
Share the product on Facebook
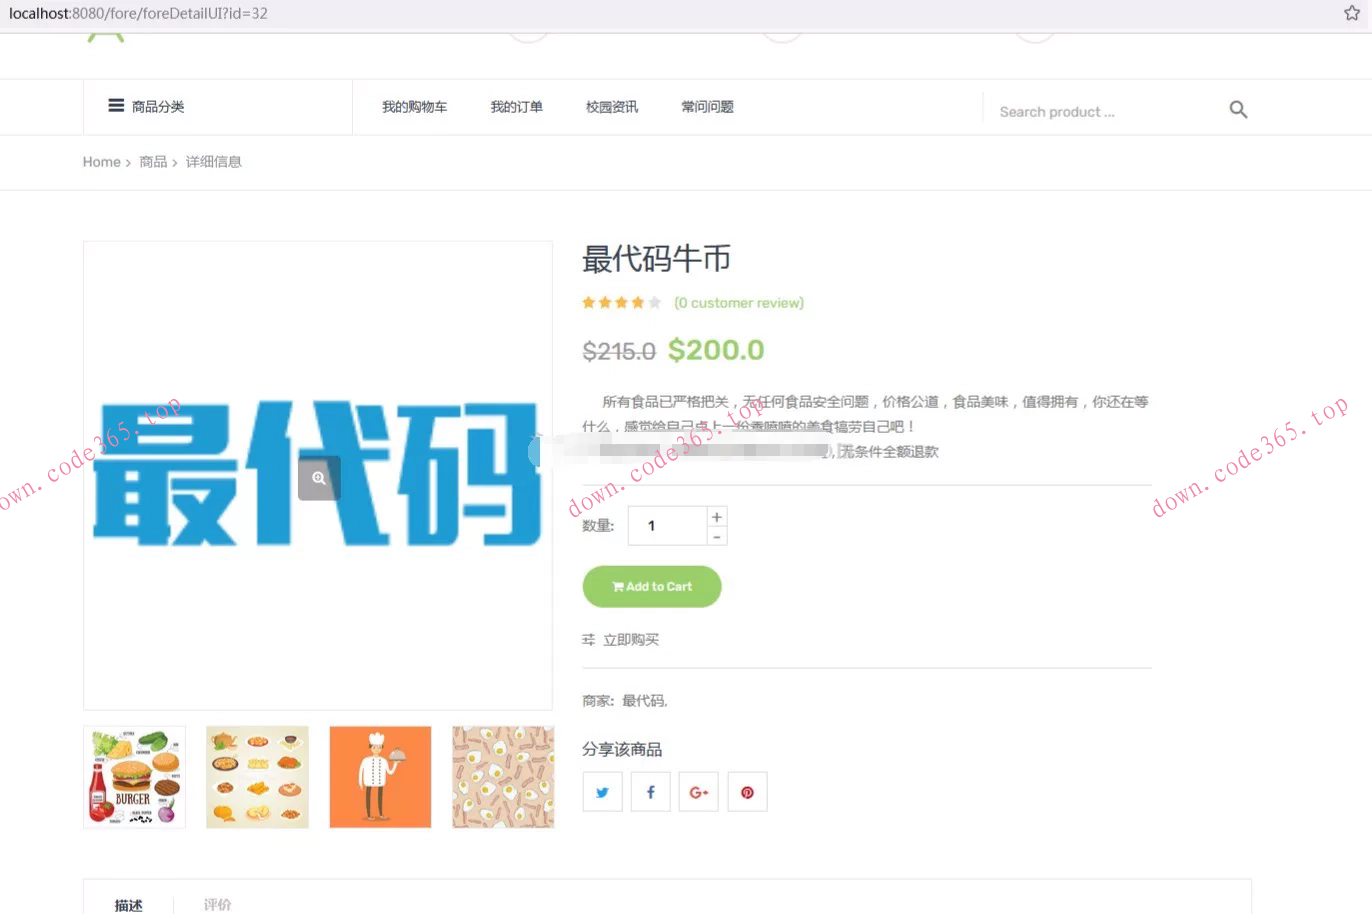[x=650, y=791]
